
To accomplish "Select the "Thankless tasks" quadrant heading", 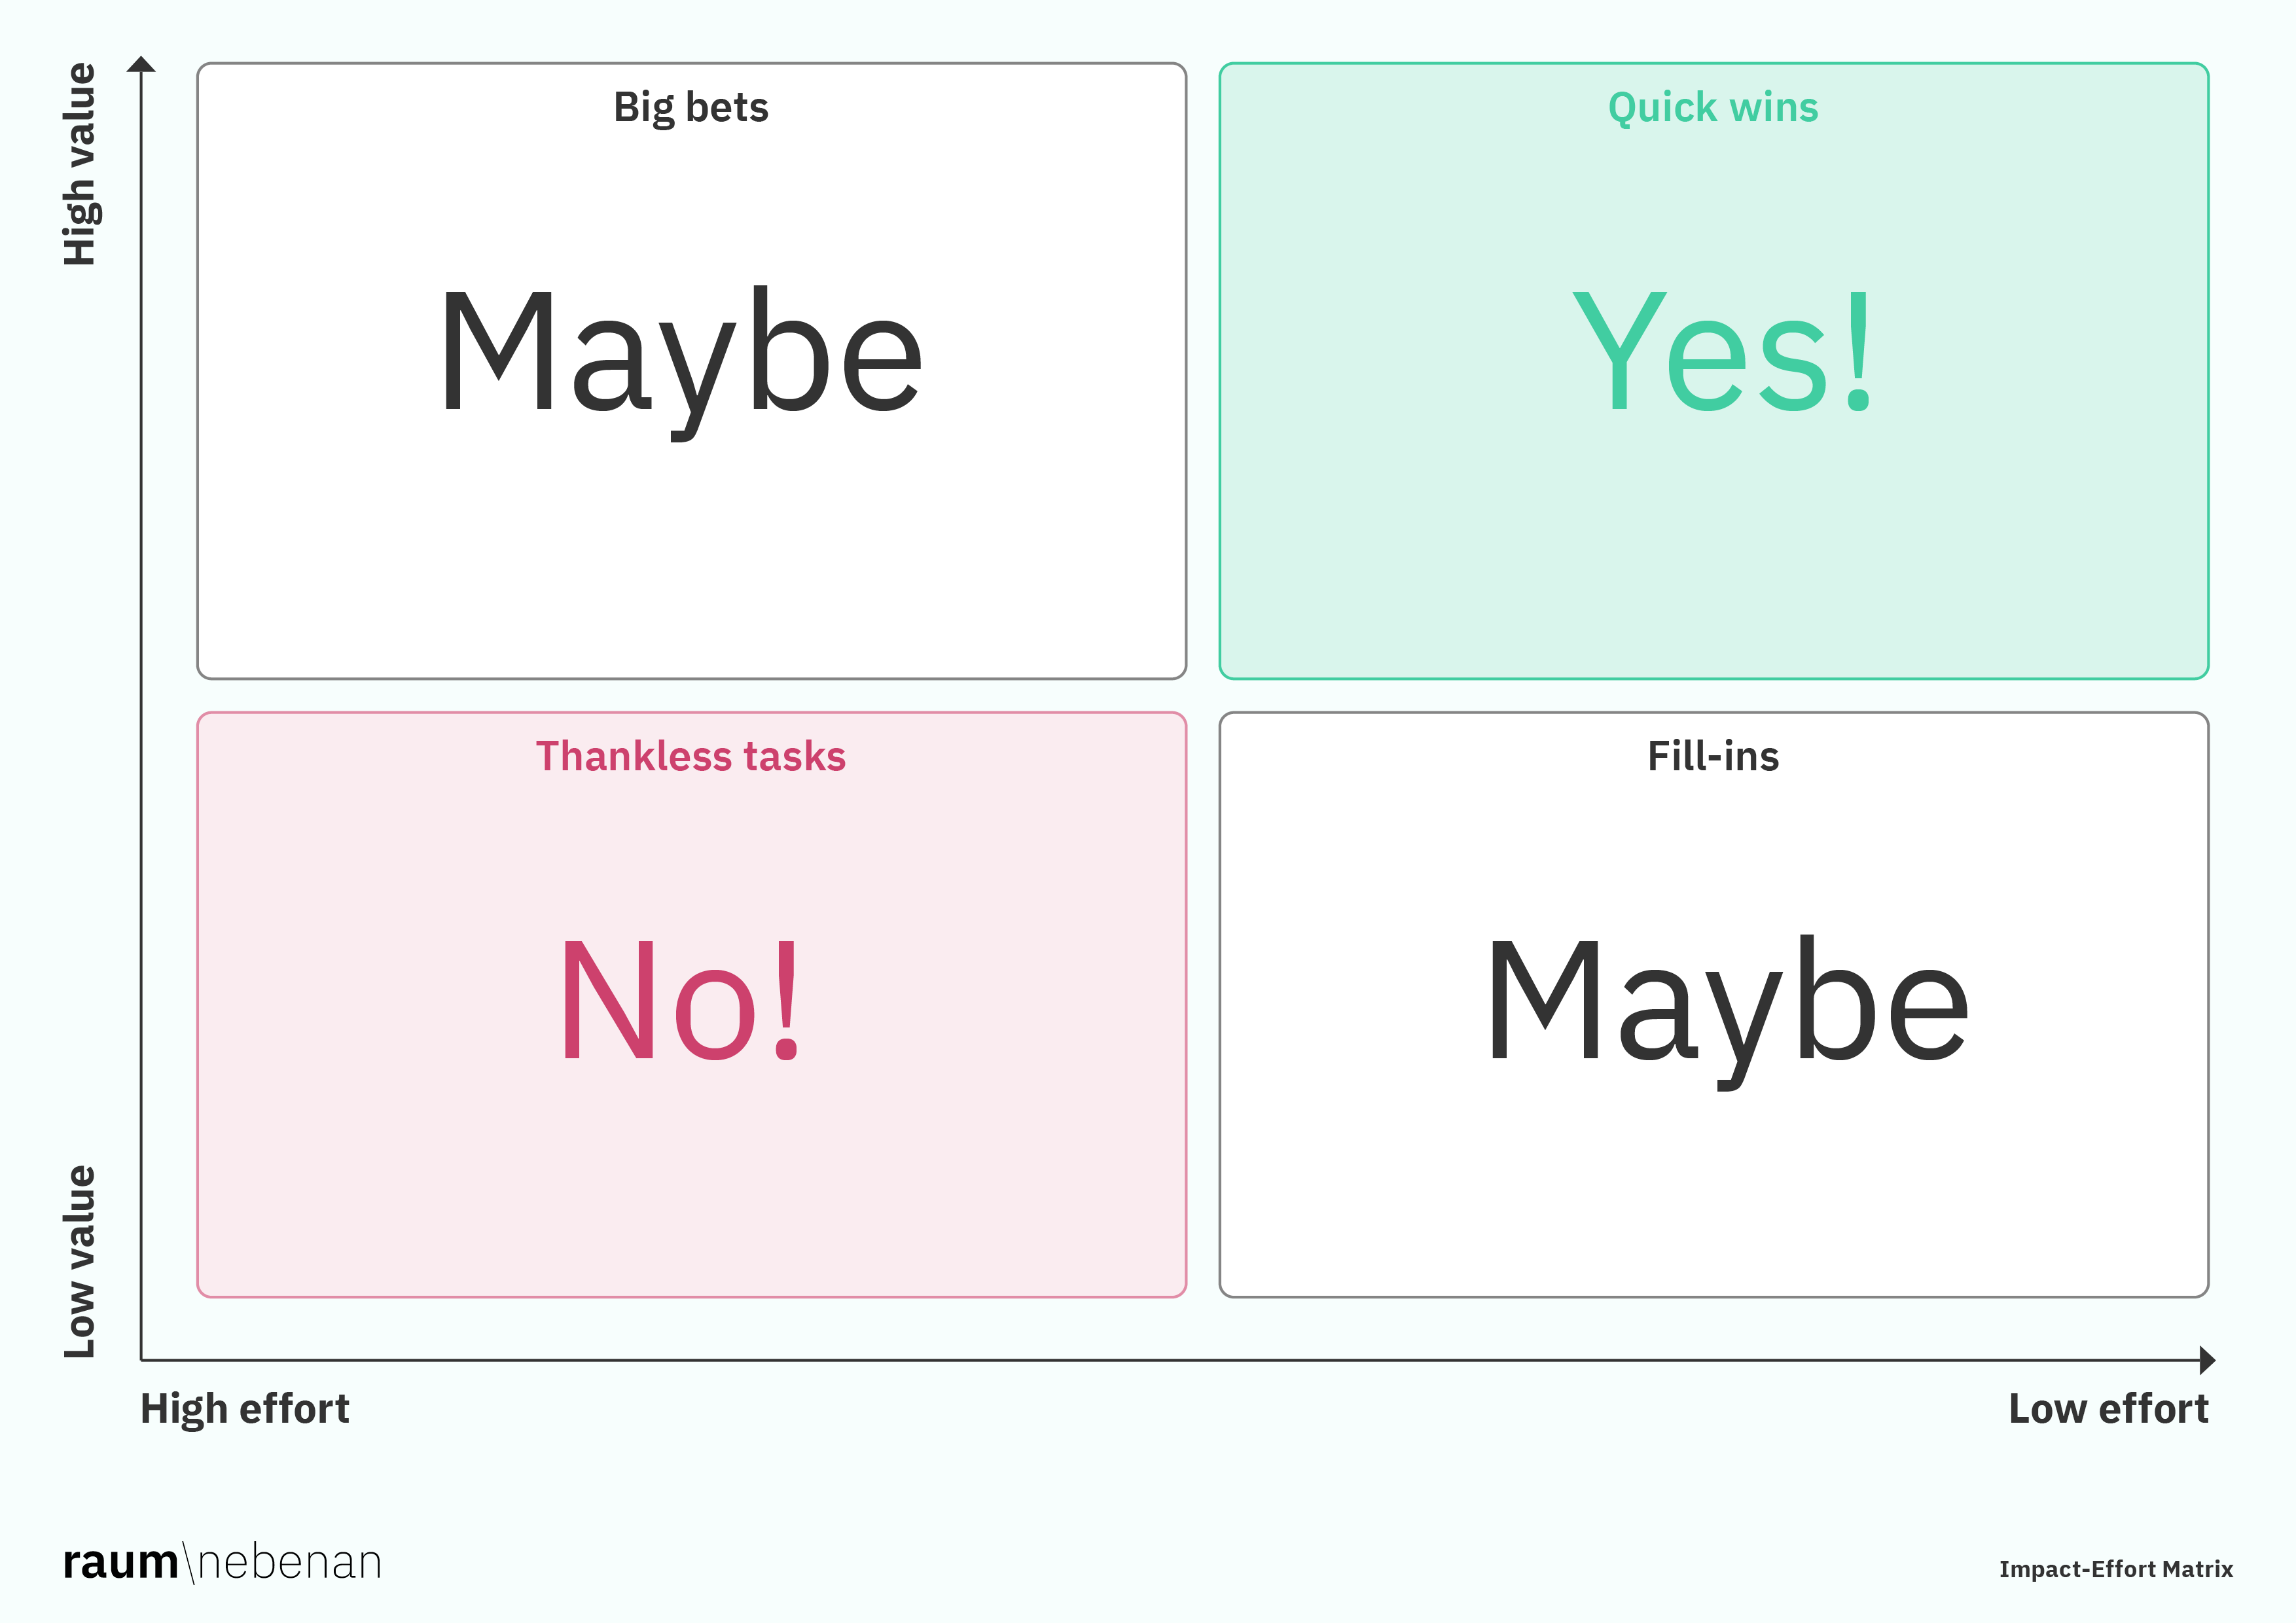I will [x=691, y=757].
